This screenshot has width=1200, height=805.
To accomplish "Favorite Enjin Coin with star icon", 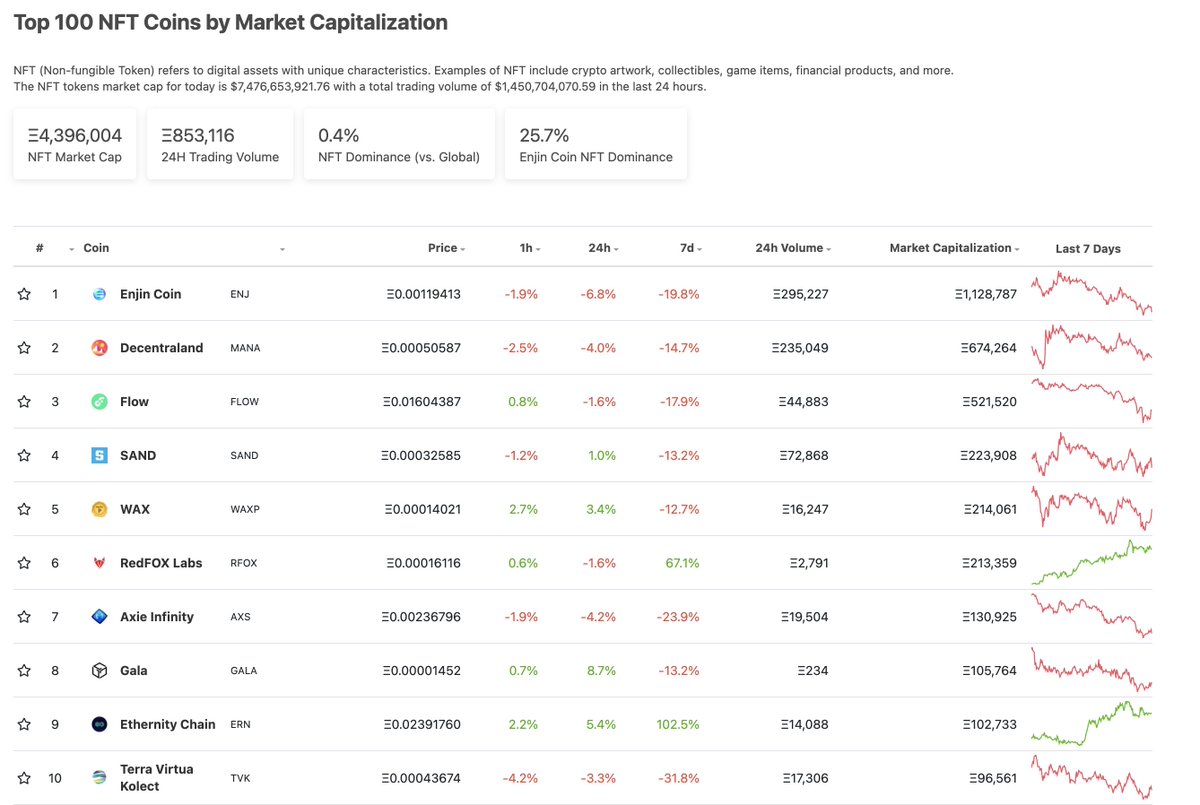I will click(24, 294).
